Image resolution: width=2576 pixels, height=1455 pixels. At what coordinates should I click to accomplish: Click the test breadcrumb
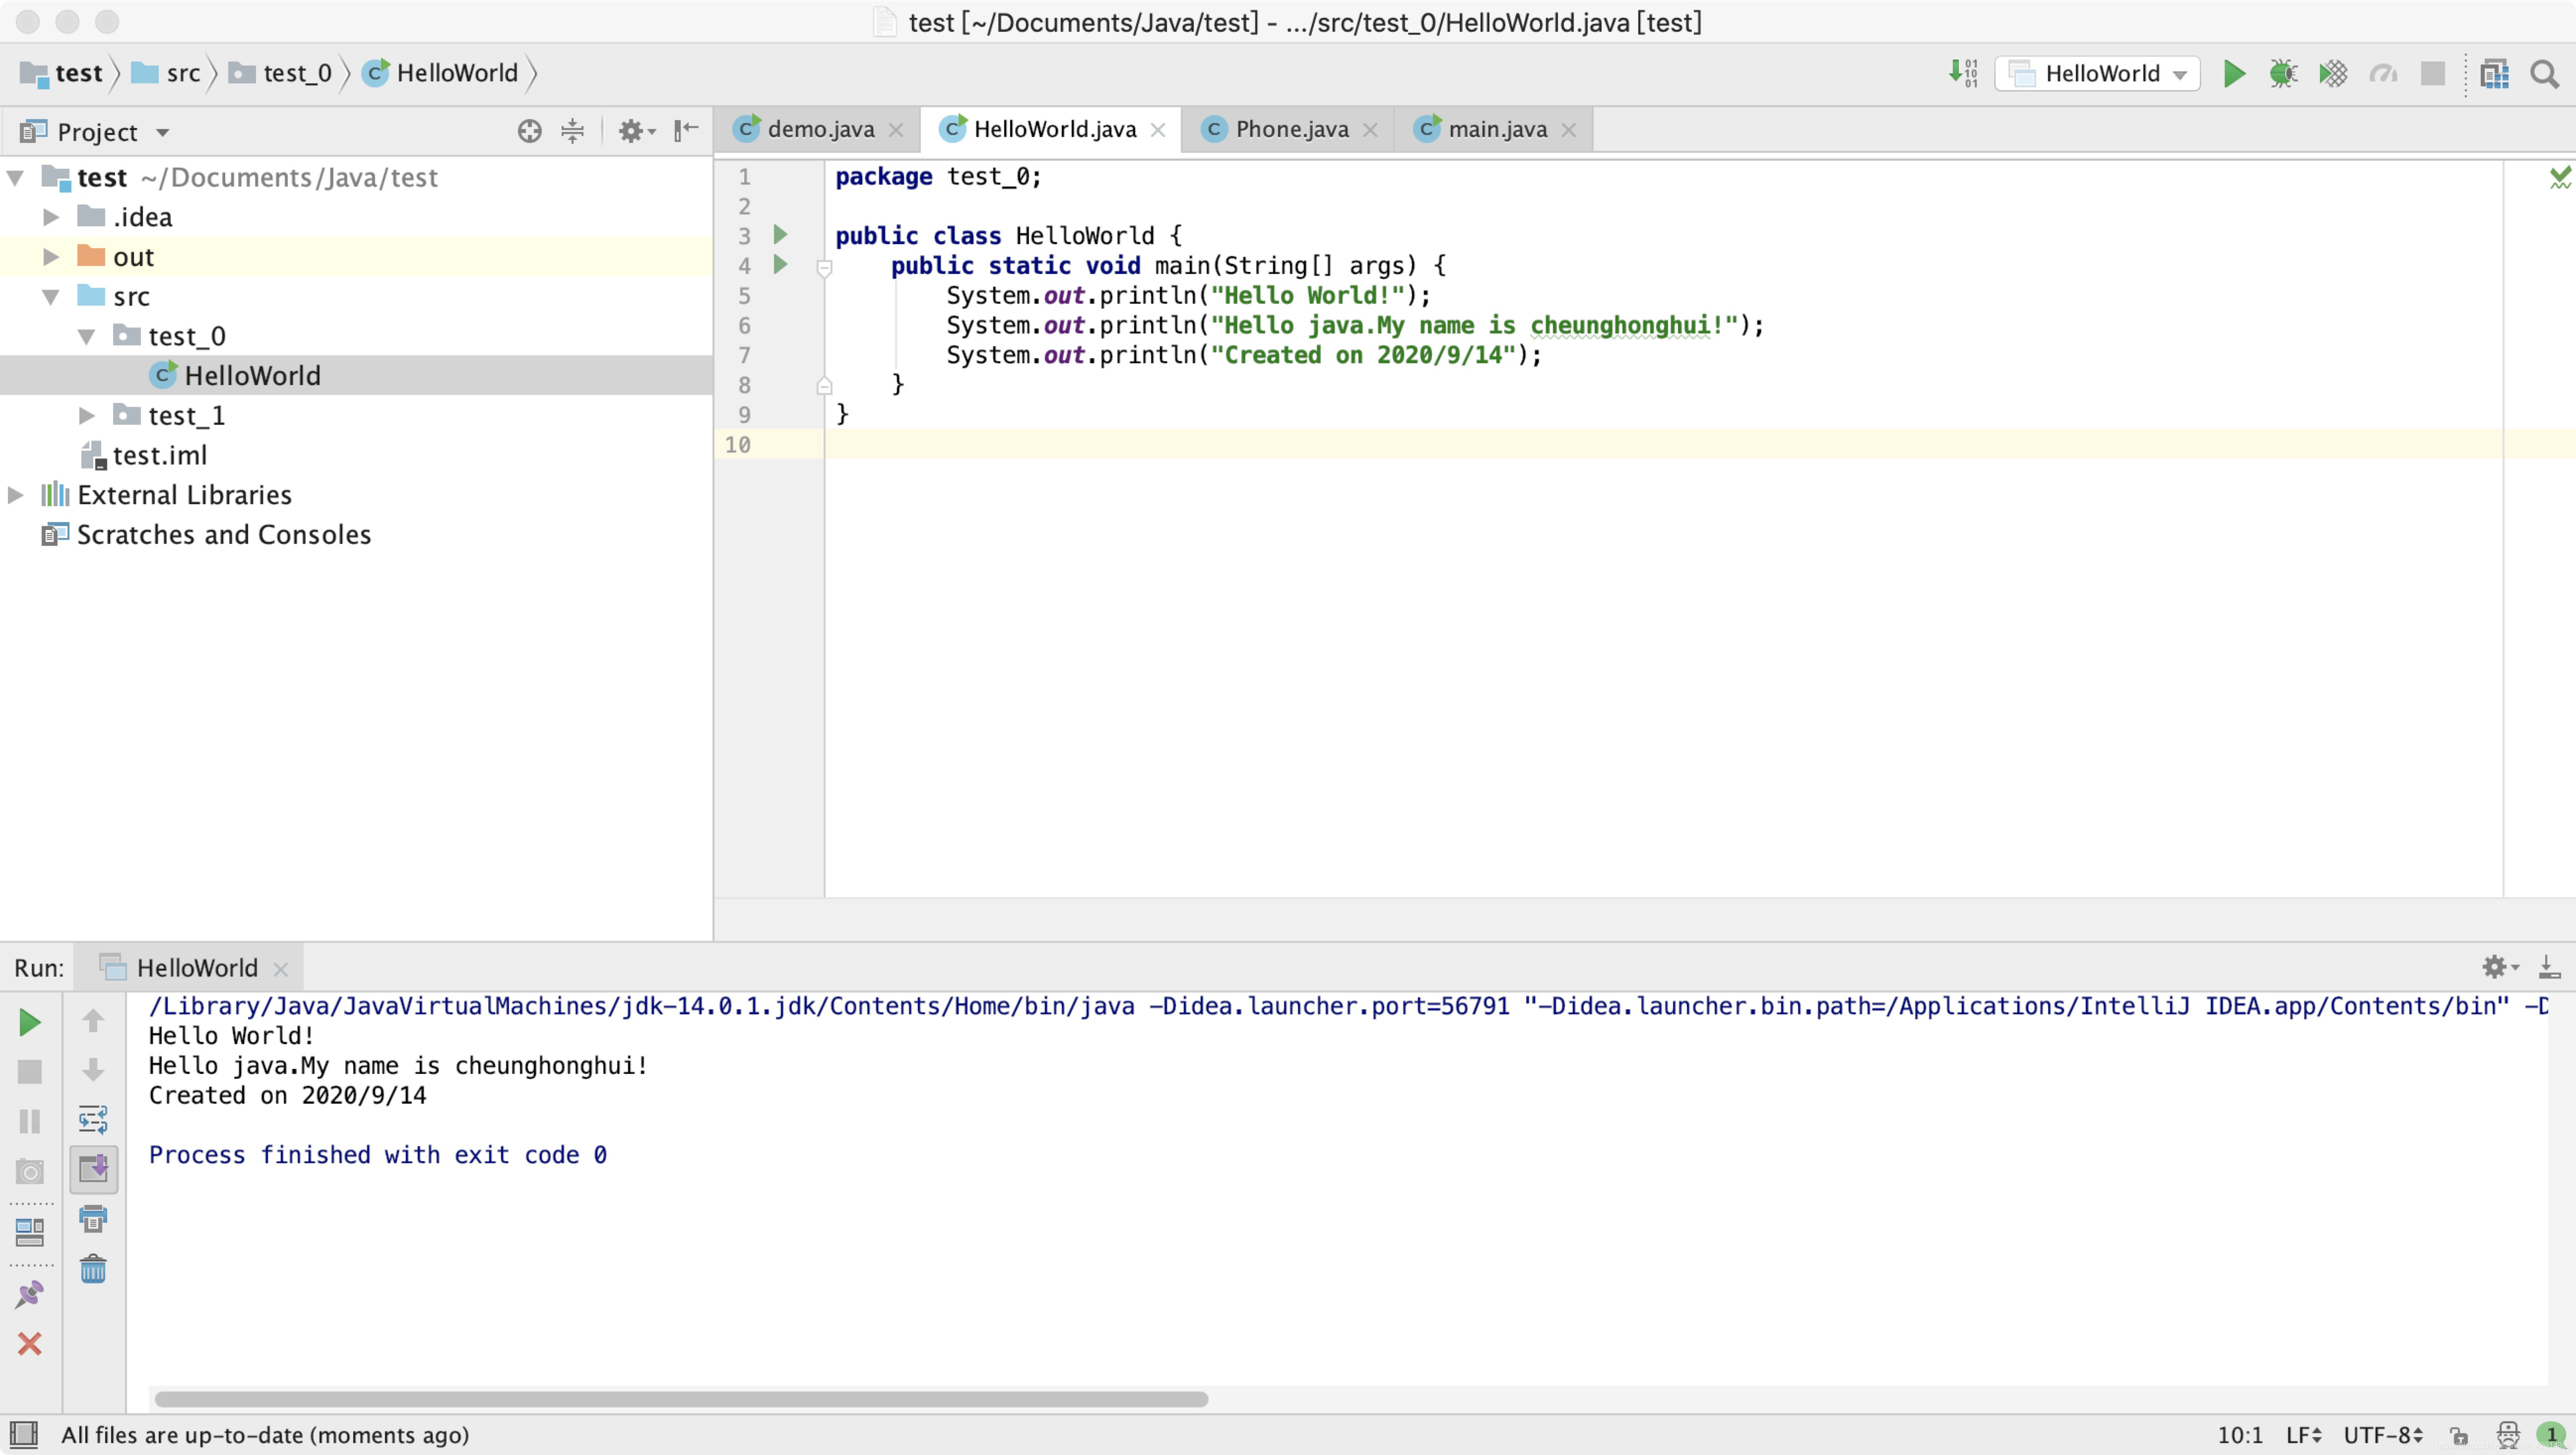click(x=62, y=73)
